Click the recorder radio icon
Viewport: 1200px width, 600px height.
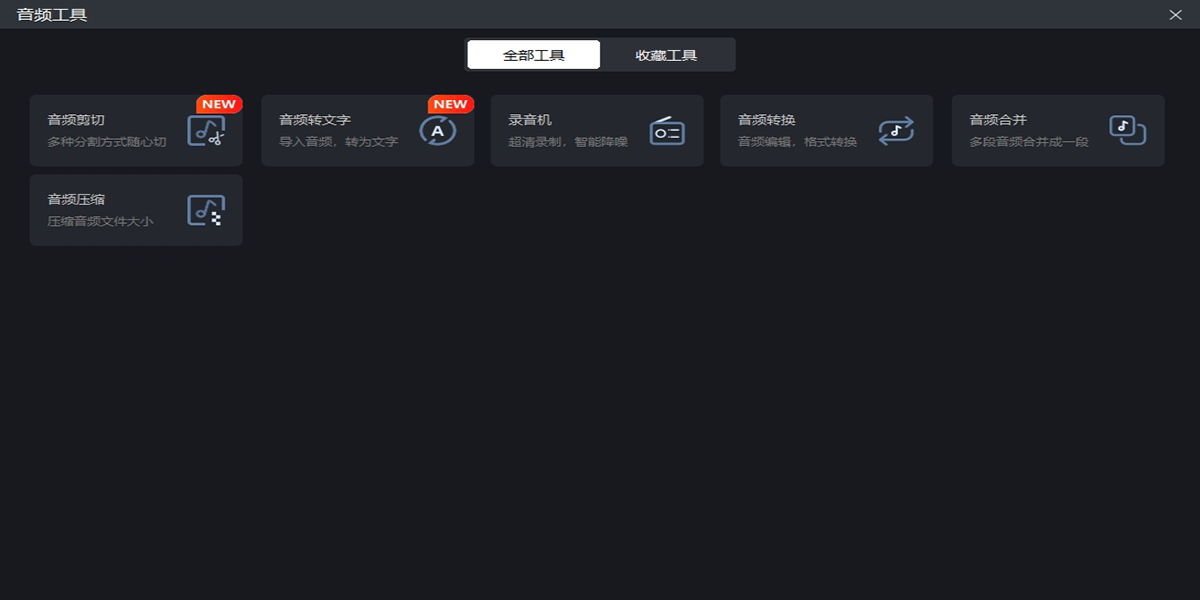coord(667,131)
